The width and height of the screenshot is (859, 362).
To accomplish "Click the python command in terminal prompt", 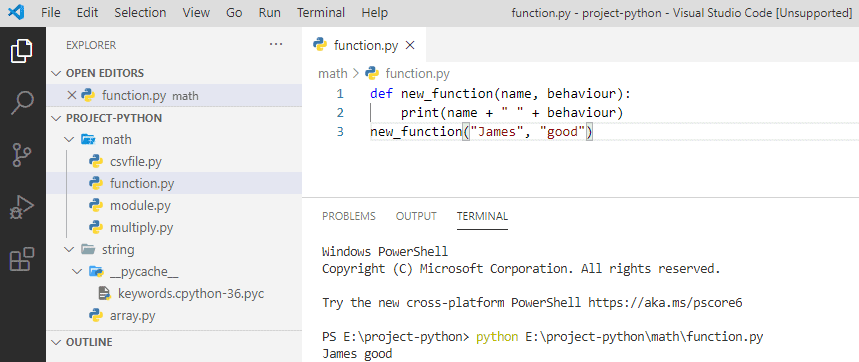I will click(497, 336).
